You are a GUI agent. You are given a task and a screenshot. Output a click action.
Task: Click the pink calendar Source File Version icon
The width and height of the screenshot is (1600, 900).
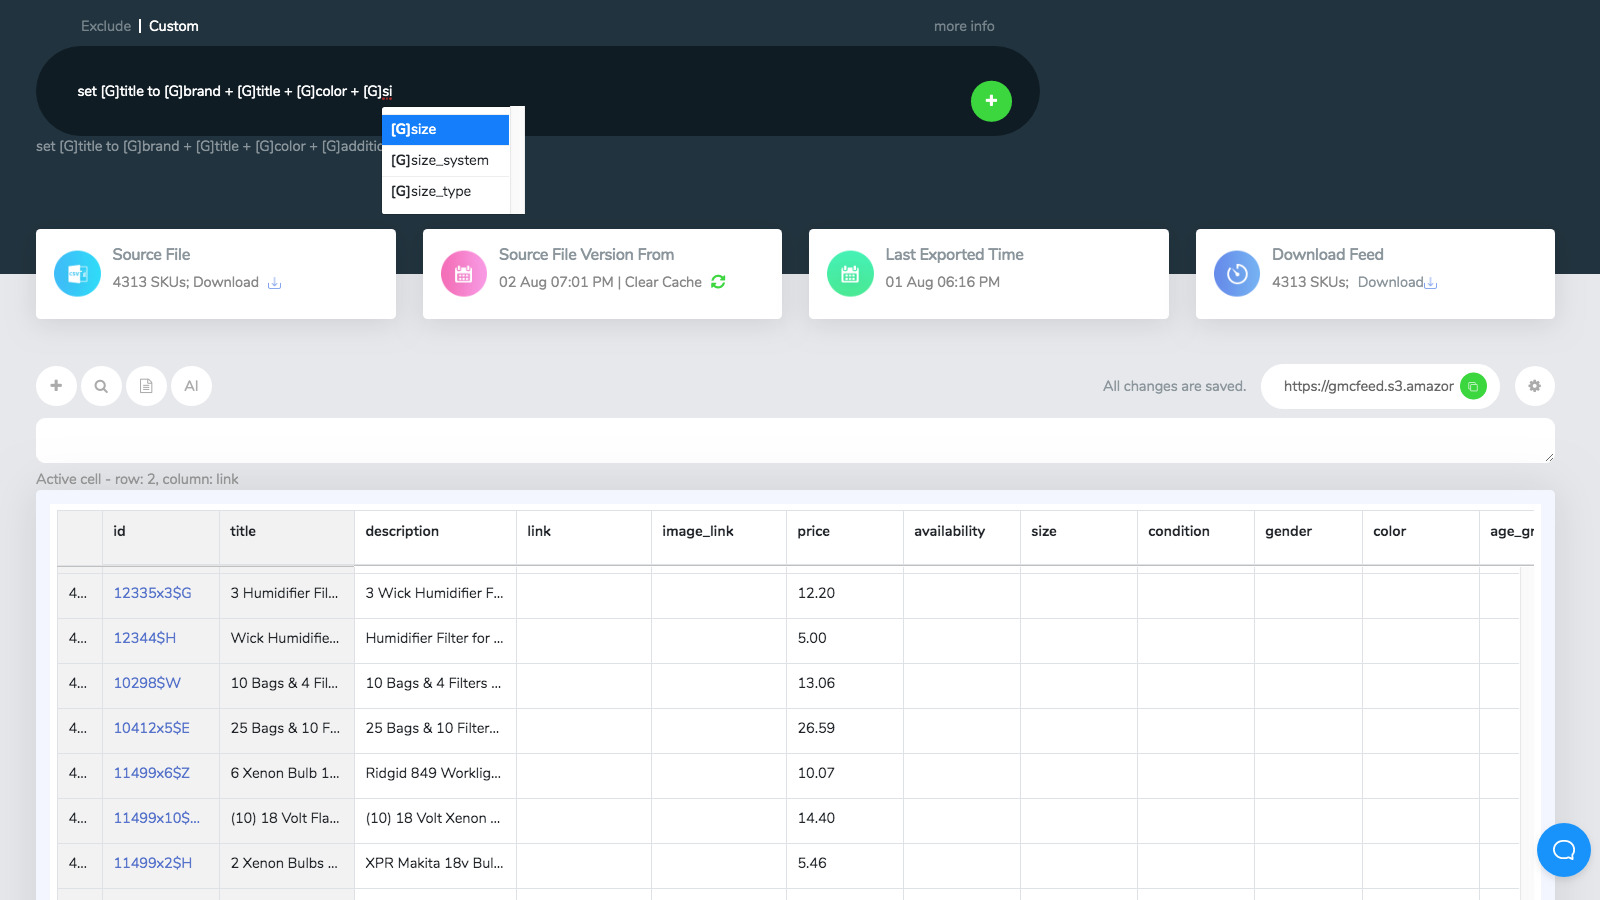[x=464, y=274]
